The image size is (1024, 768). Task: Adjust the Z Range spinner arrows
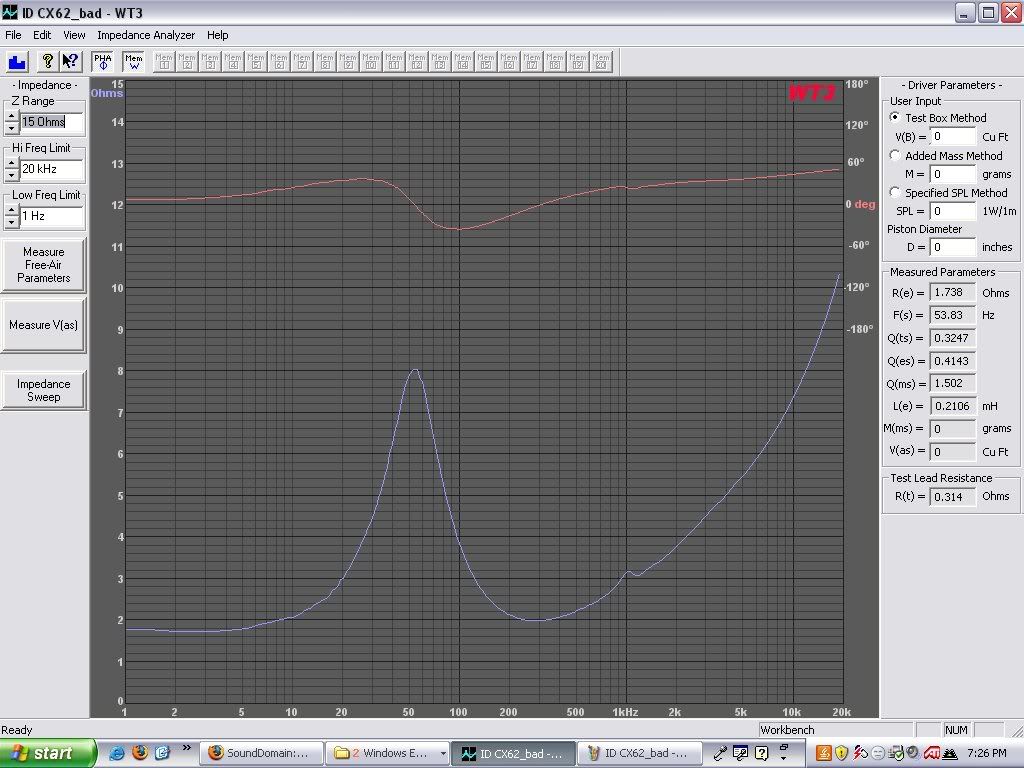(x=12, y=122)
